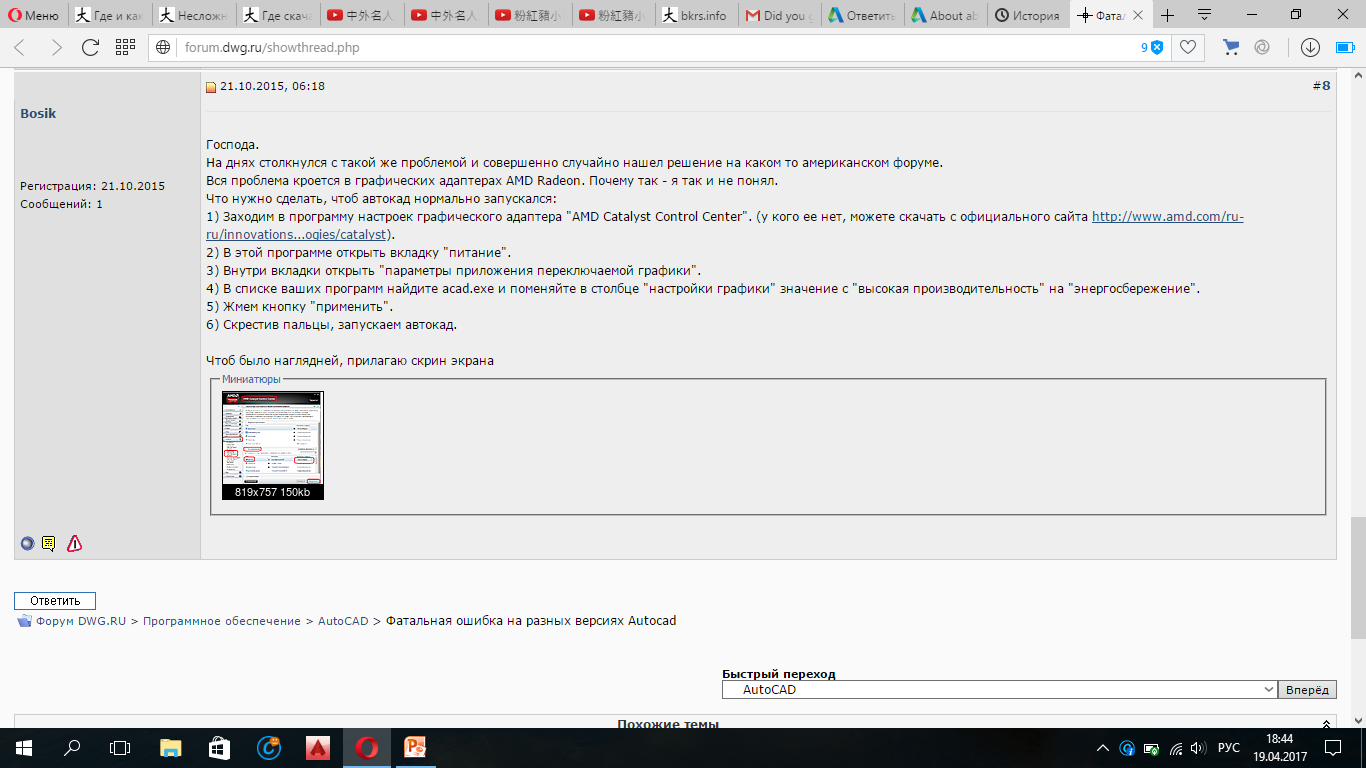This screenshot has height=768, width=1366.
Task: Report post via red warning icon
Action: (x=74, y=544)
